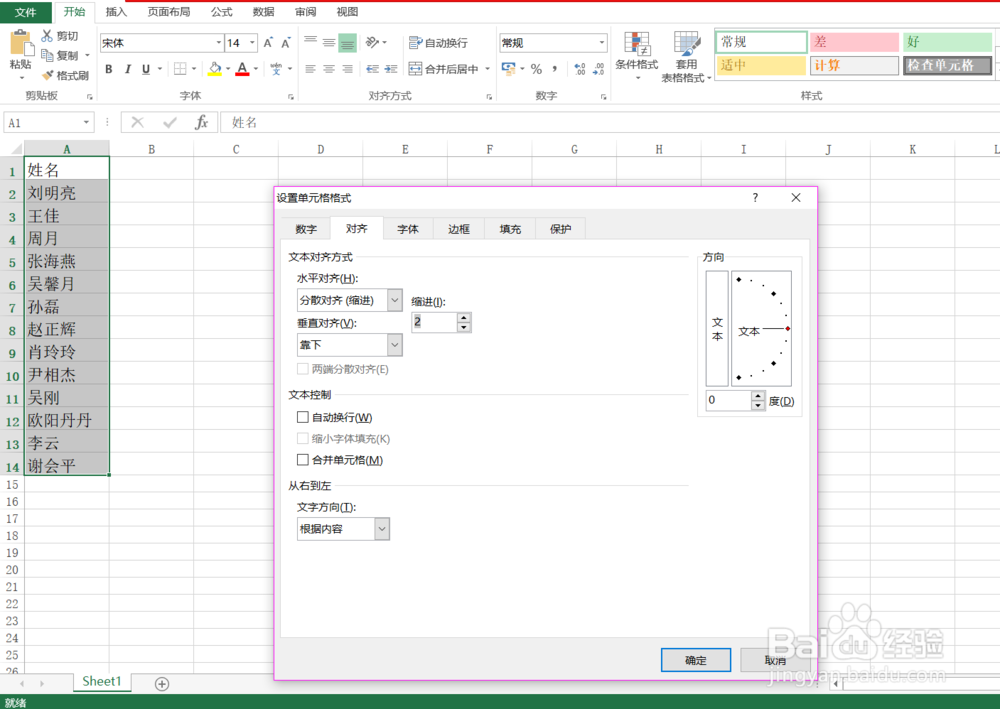Open the 垂直对齐 dropdown
Image resolution: width=1000 pixels, height=709 pixels.
tap(395, 345)
